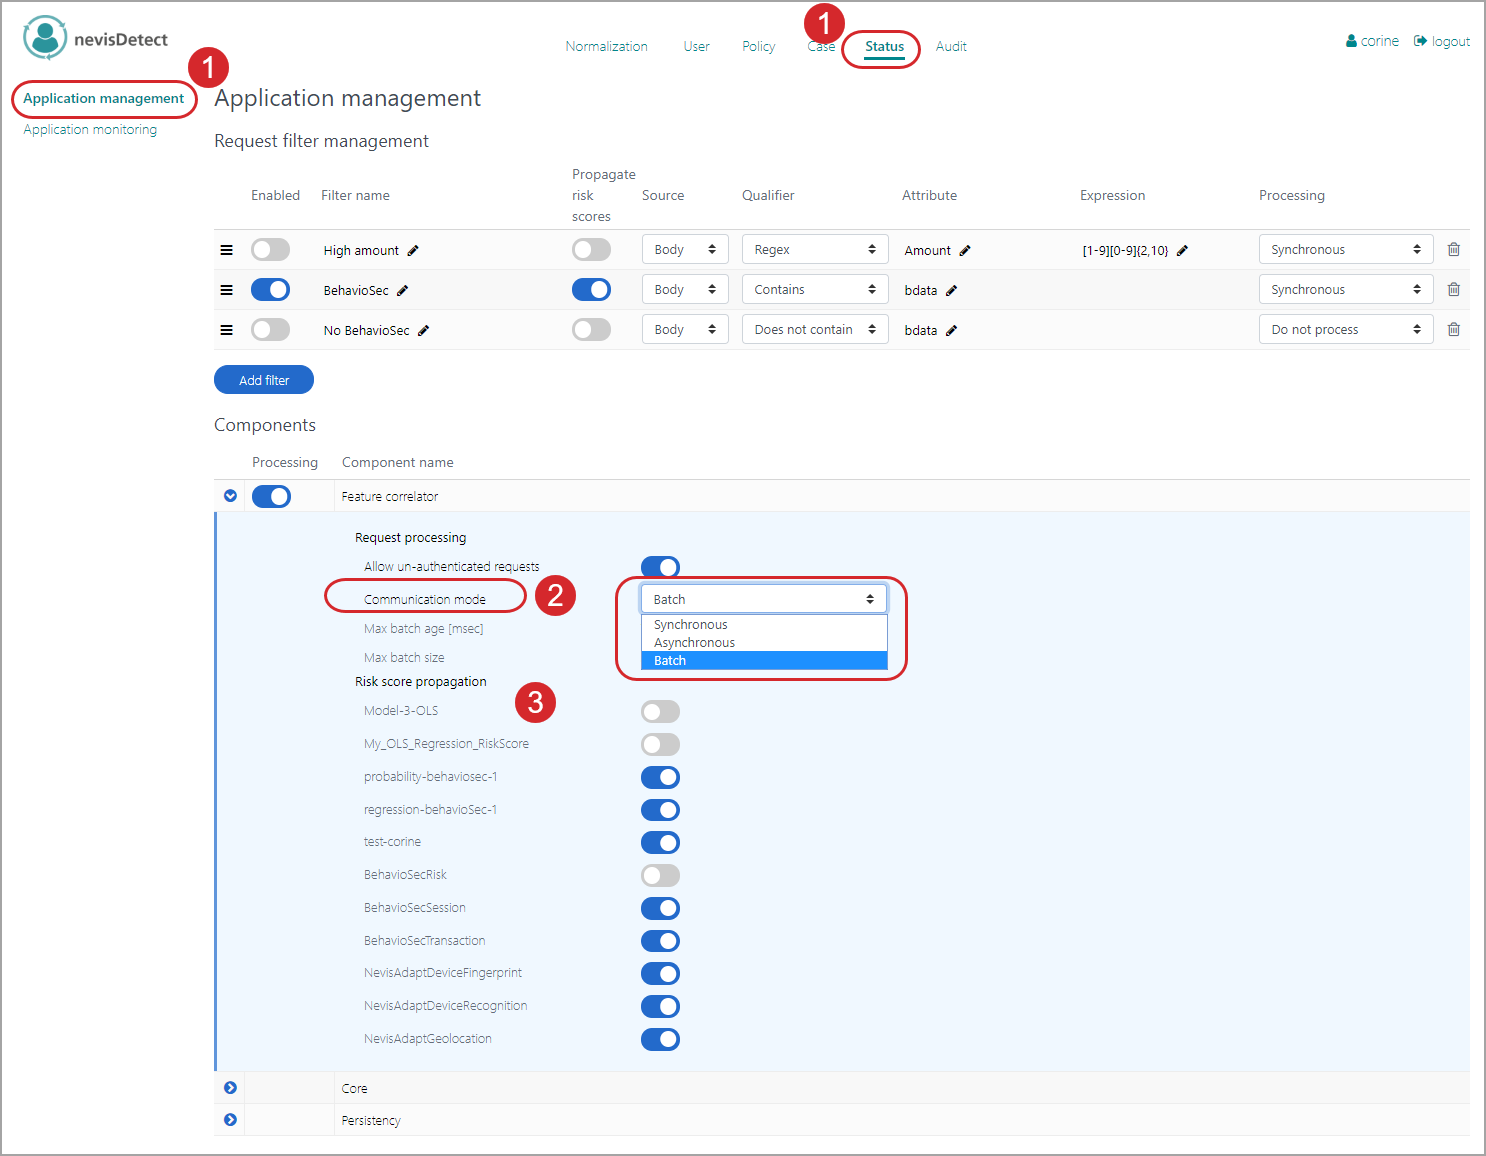Select Asynchronous in the communication mode list
The image size is (1486, 1156).
[695, 643]
